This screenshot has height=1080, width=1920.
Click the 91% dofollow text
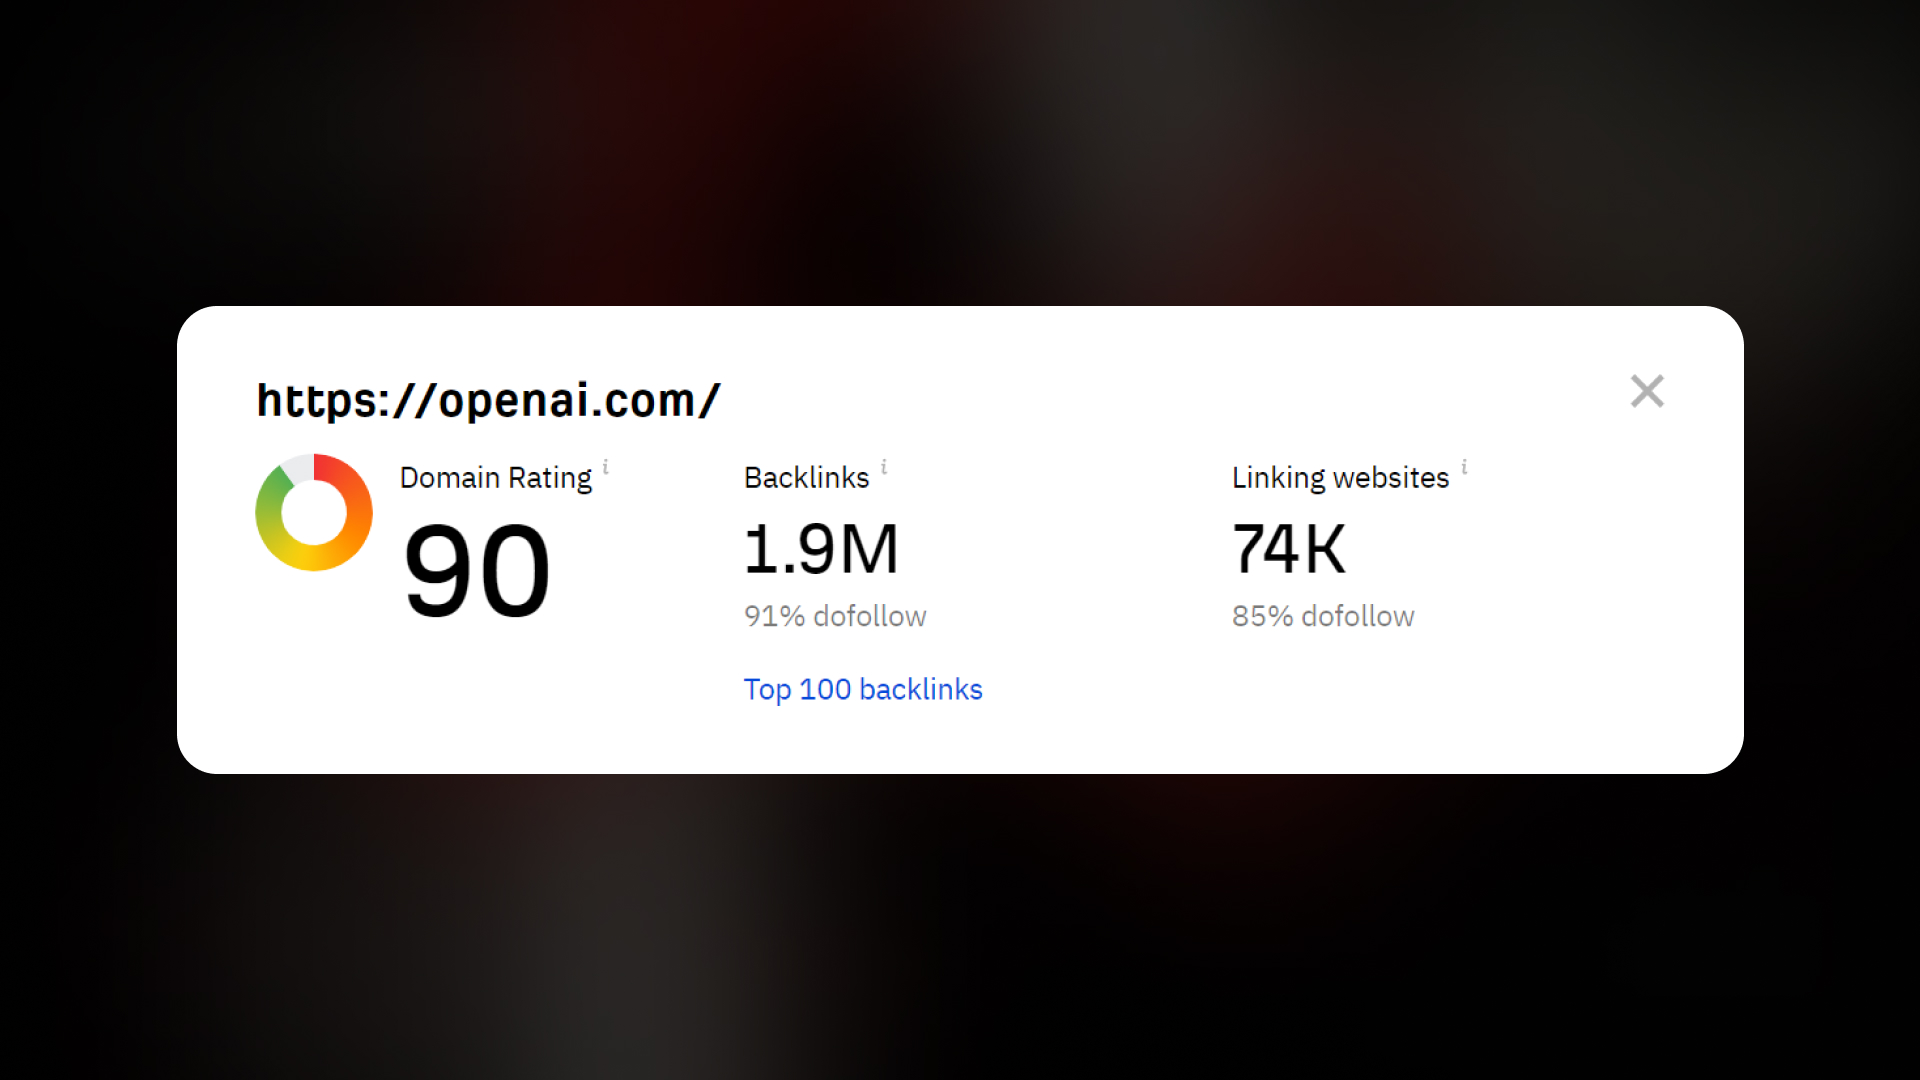(835, 616)
